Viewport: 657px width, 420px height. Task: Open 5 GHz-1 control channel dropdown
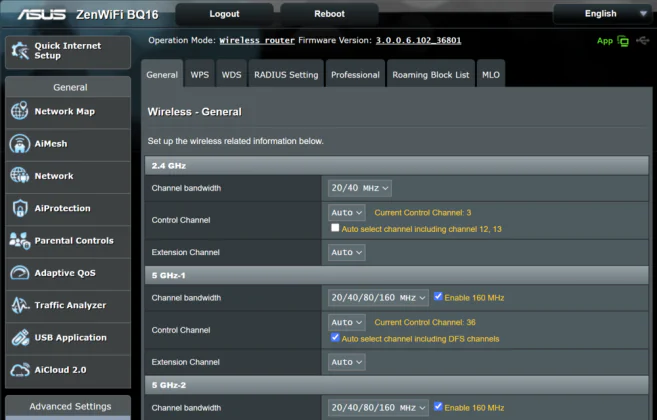pos(347,322)
